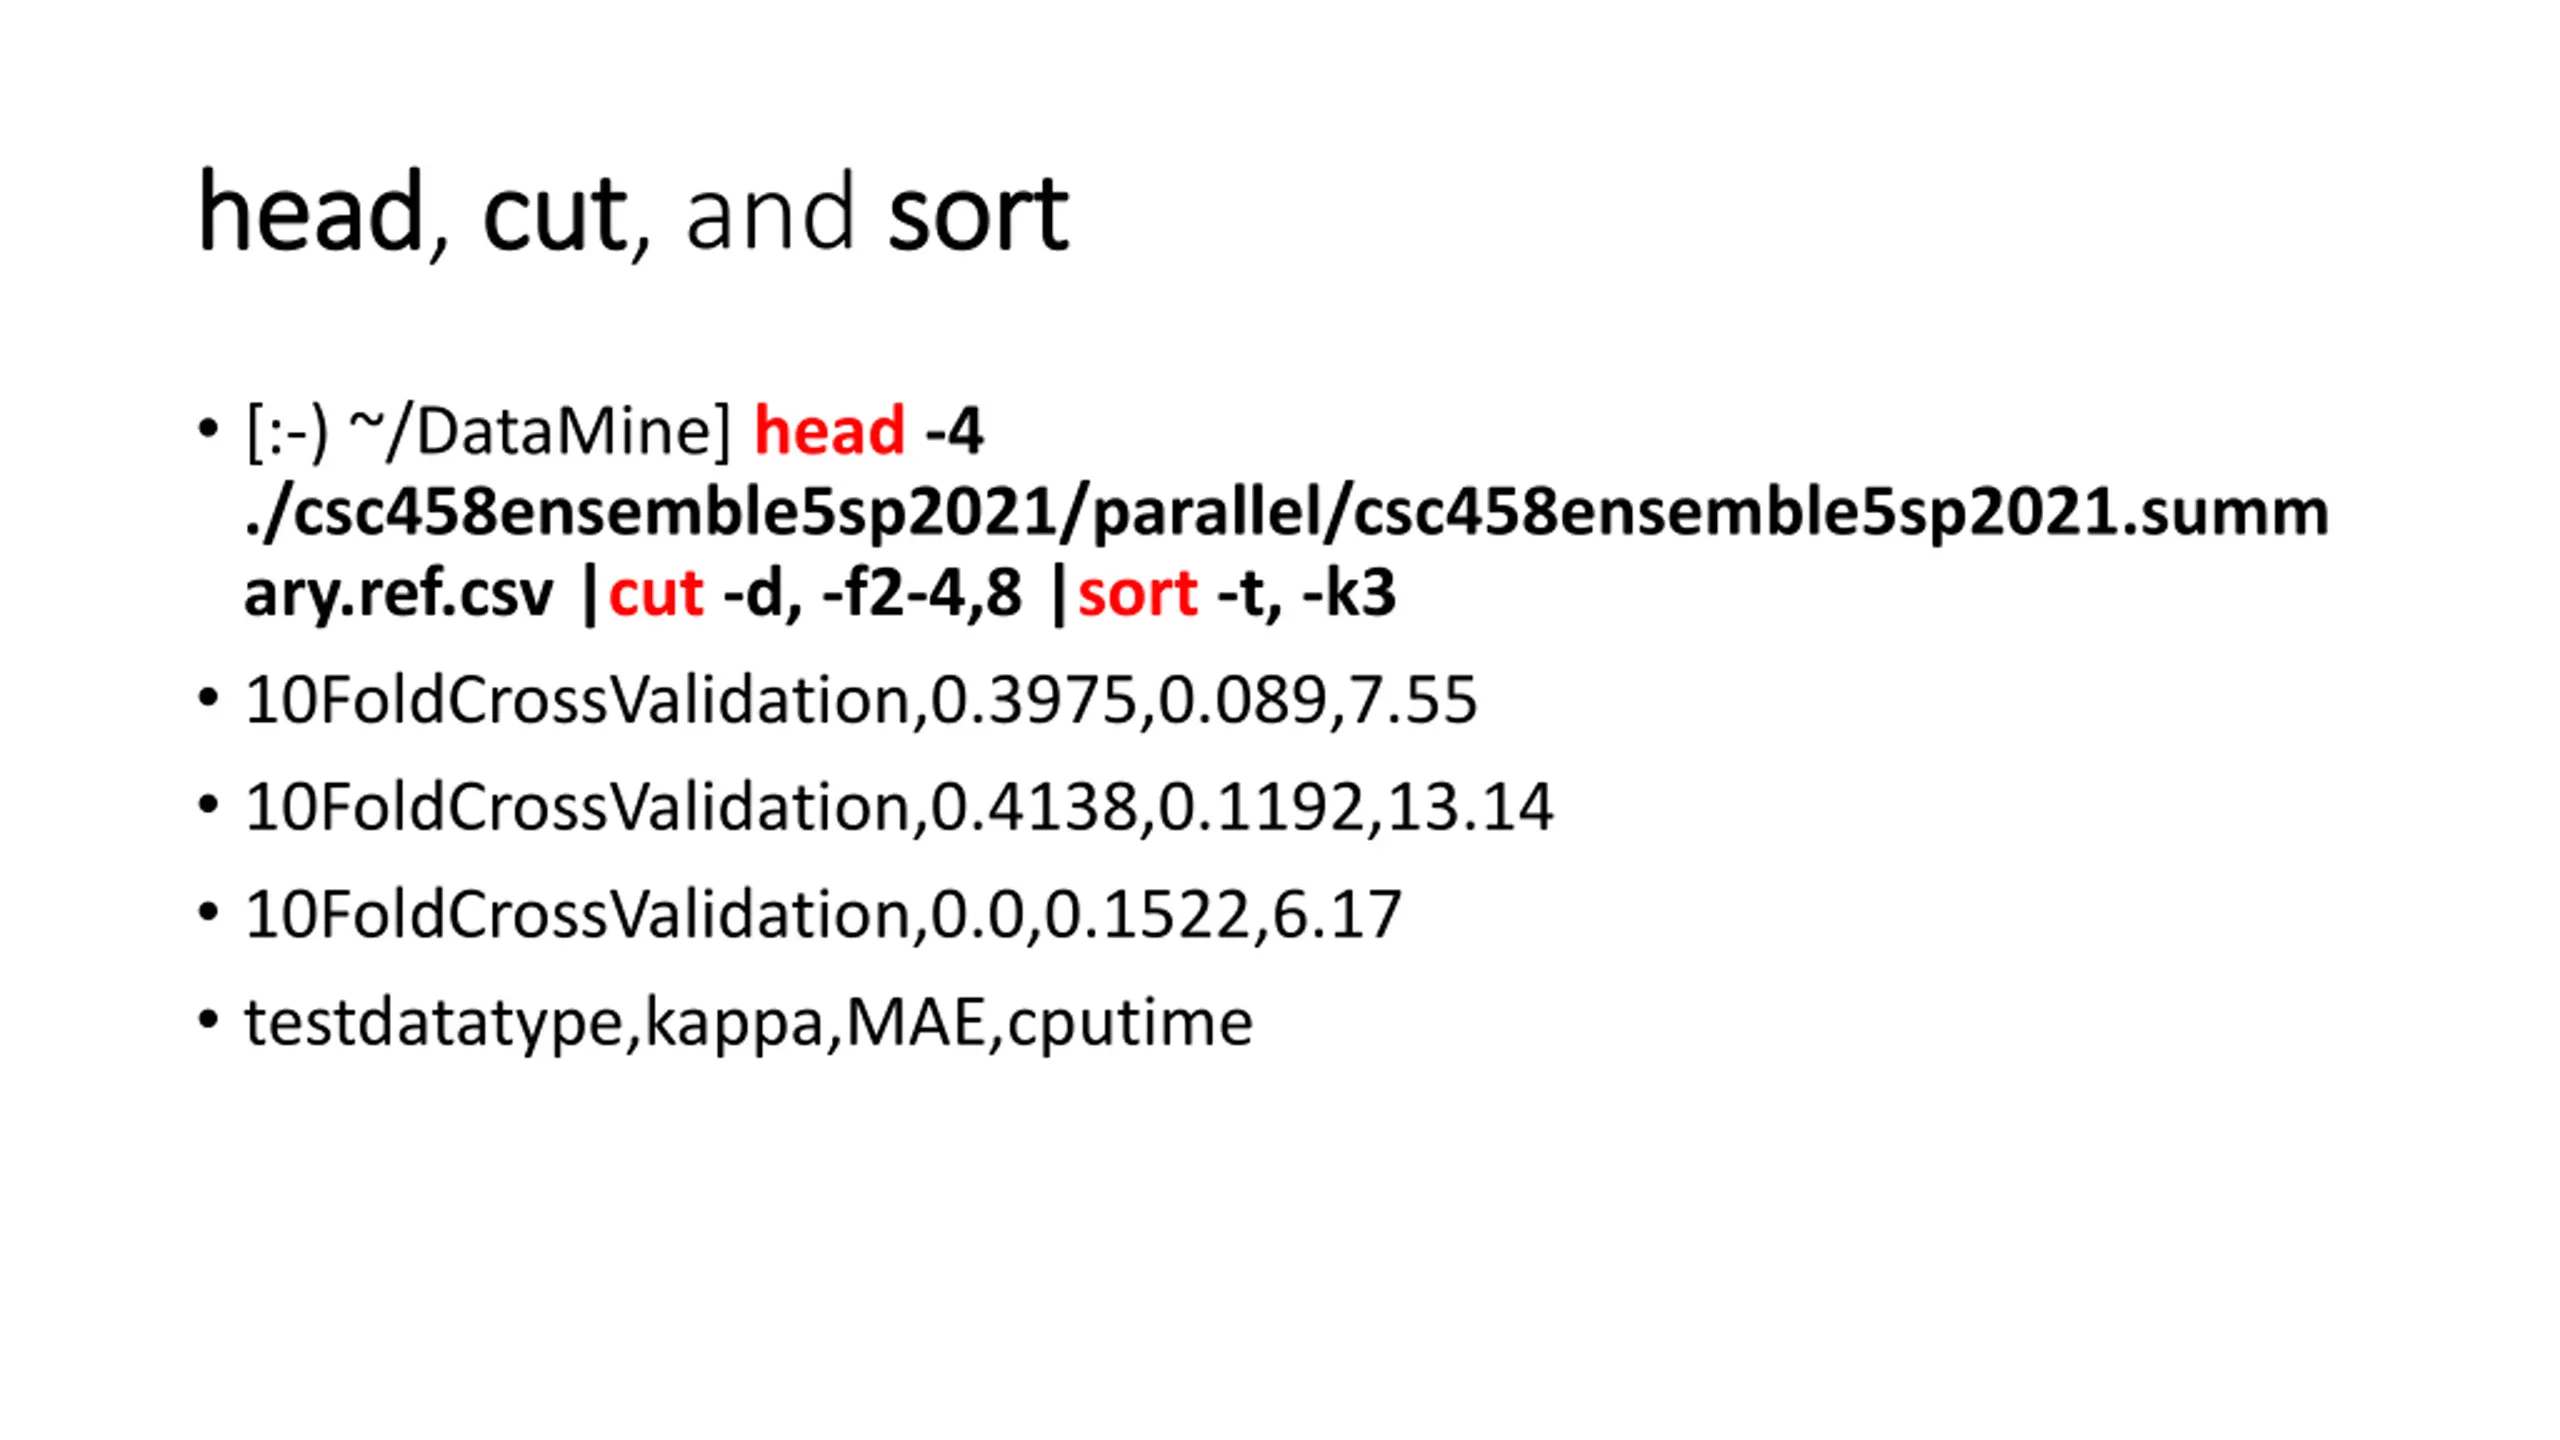2560x1440 pixels.
Task: Click the slide title 'head, cut, and sort'
Action: pyautogui.click(x=633, y=212)
